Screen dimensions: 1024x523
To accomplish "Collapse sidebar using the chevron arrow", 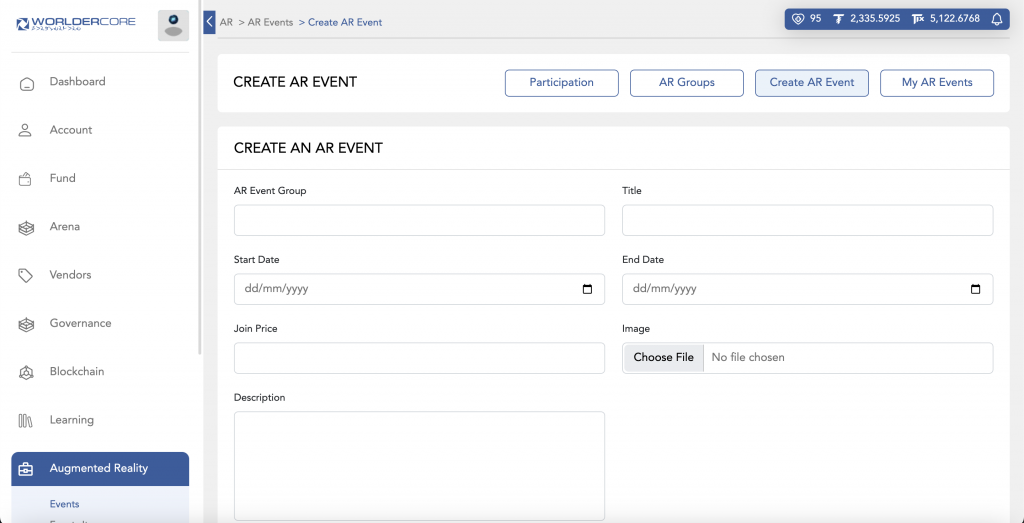I will 210,22.
